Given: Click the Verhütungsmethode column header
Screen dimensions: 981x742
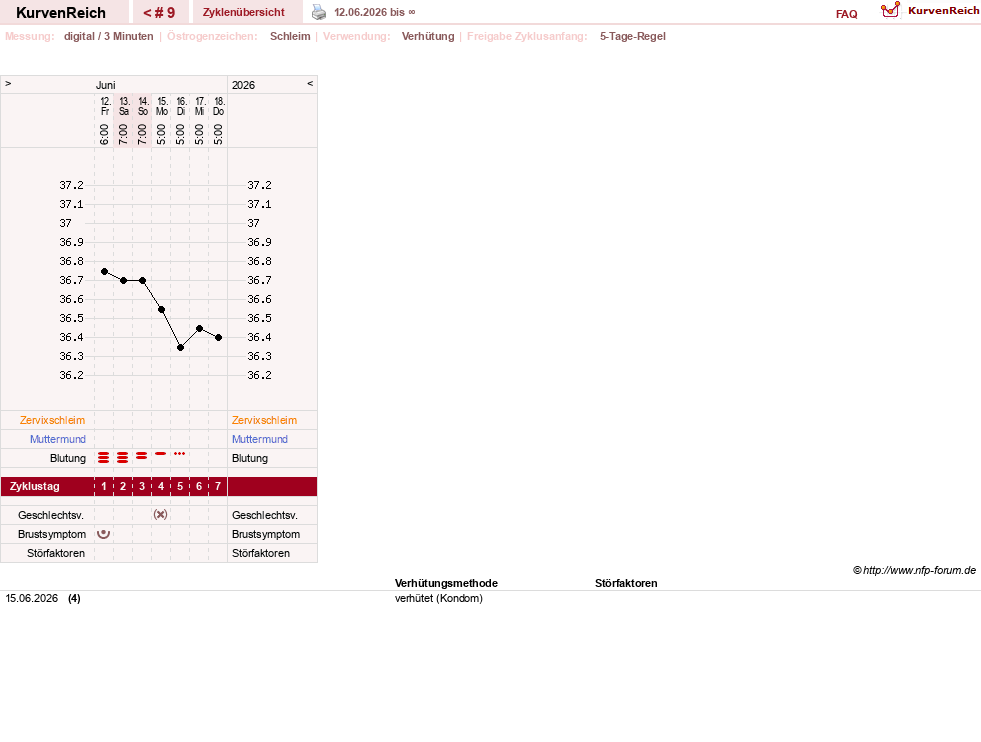Looking at the screenshot, I should click(x=446, y=583).
